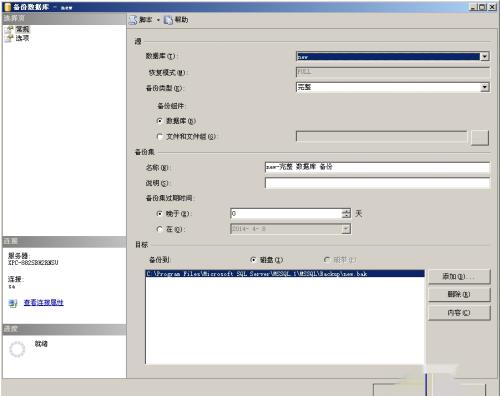Click the 删除 (Remove) button

pyautogui.click(x=459, y=295)
